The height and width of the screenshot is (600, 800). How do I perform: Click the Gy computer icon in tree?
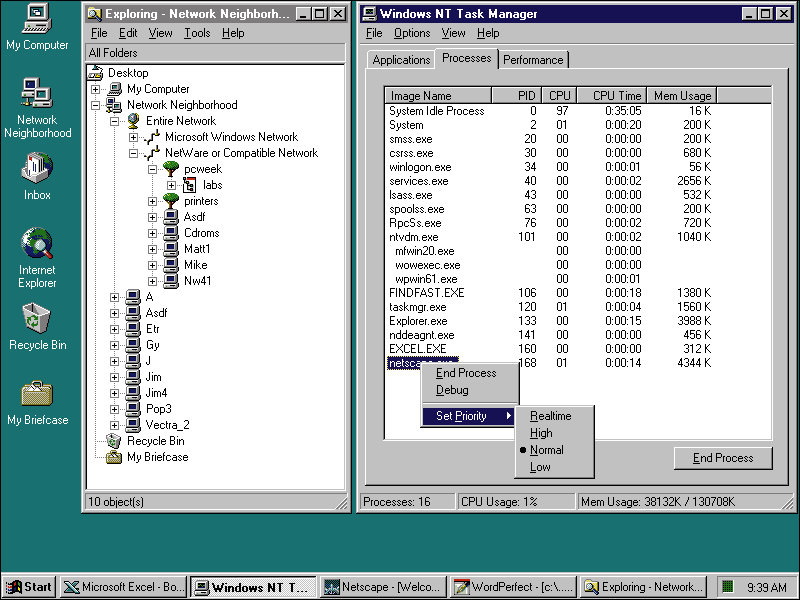click(133, 345)
